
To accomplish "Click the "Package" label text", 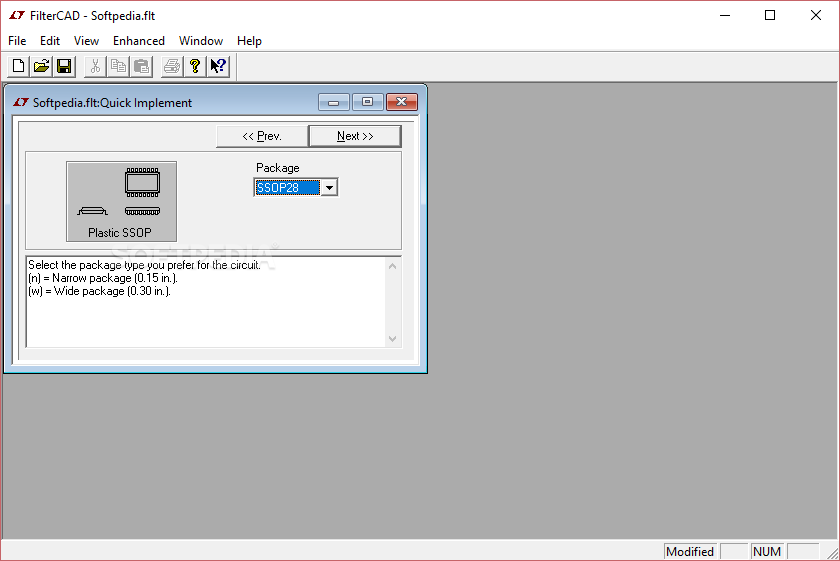I will (278, 168).
